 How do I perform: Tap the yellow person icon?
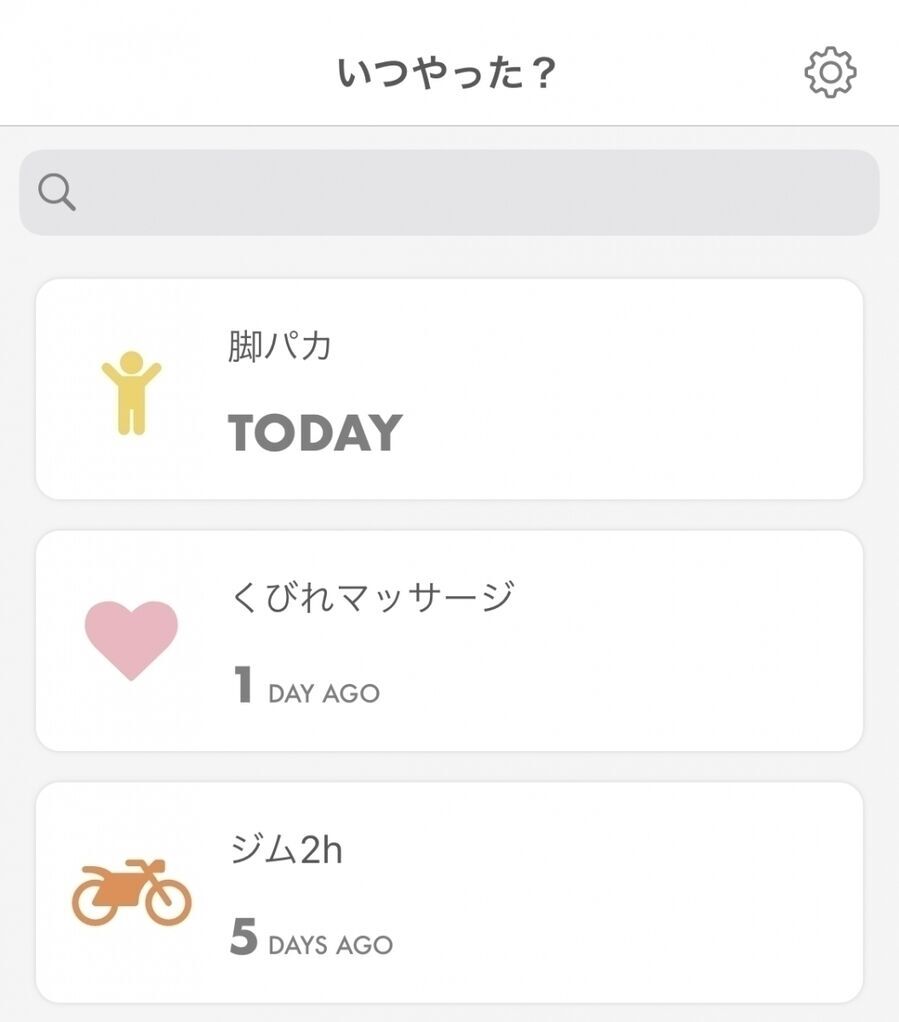131,392
